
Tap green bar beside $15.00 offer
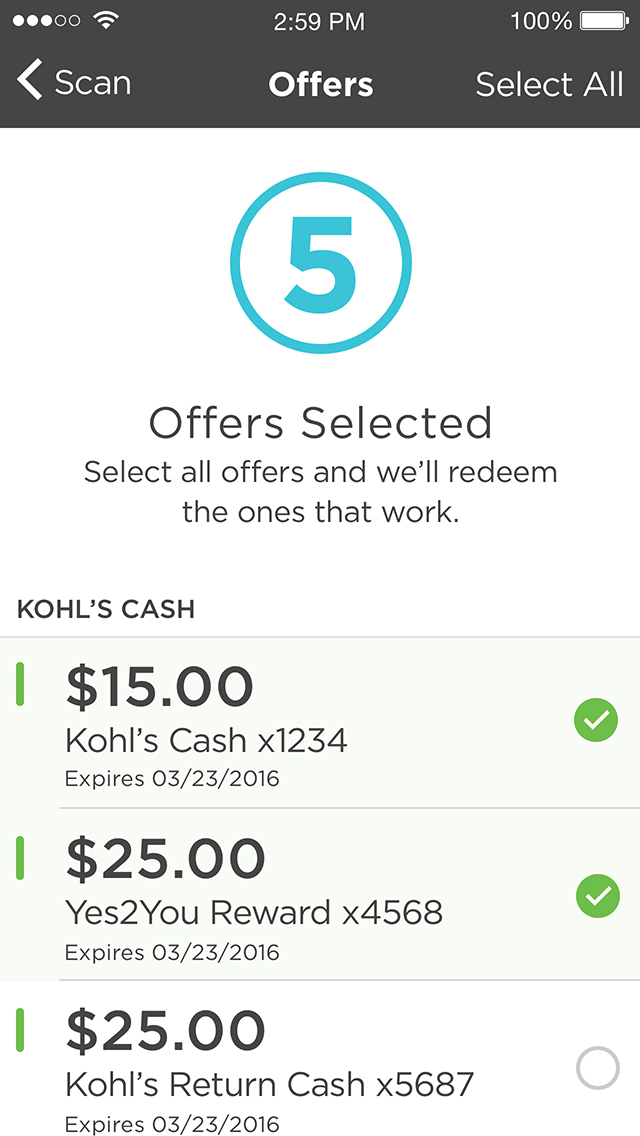(x=20, y=684)
